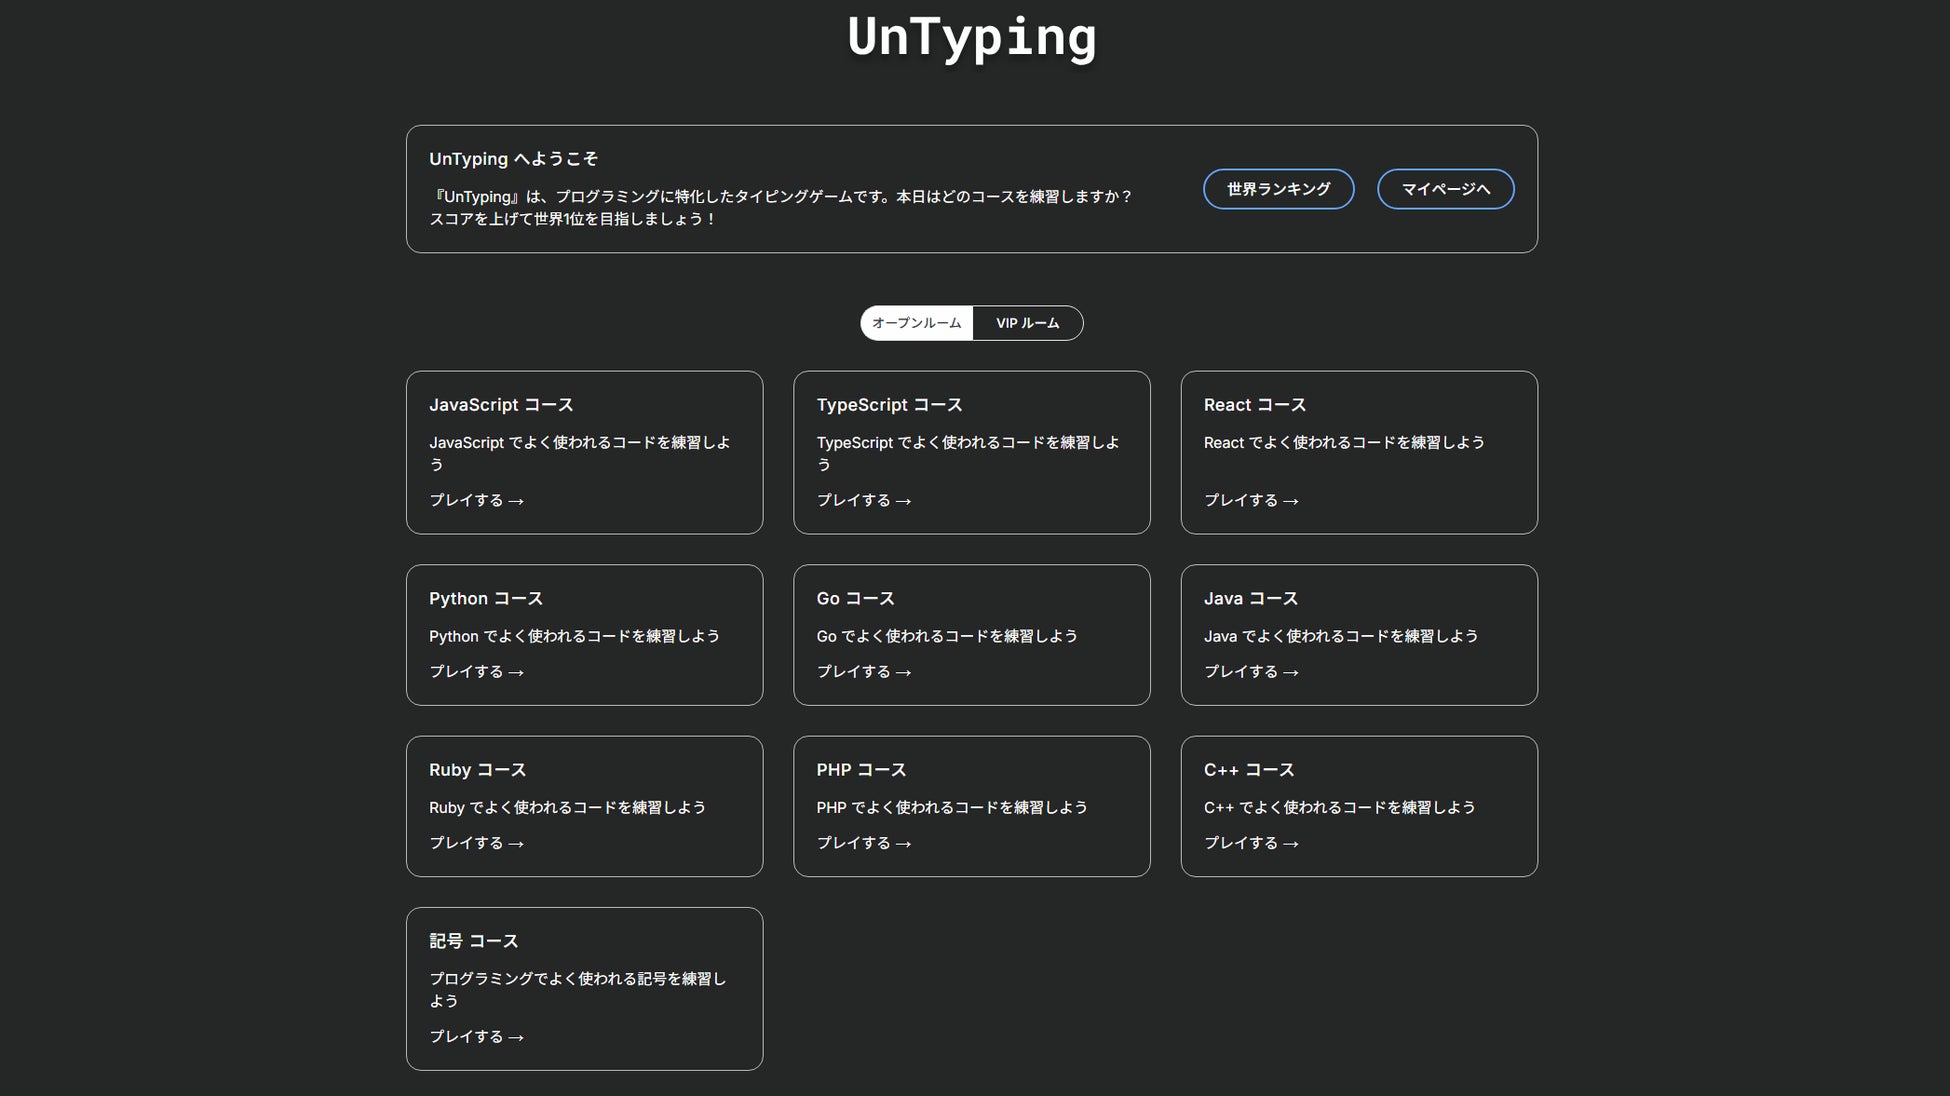The image size is (1950, 1096).
Task: Click プレイする arrow in Java course
Action: click(x=1250, y=672)
